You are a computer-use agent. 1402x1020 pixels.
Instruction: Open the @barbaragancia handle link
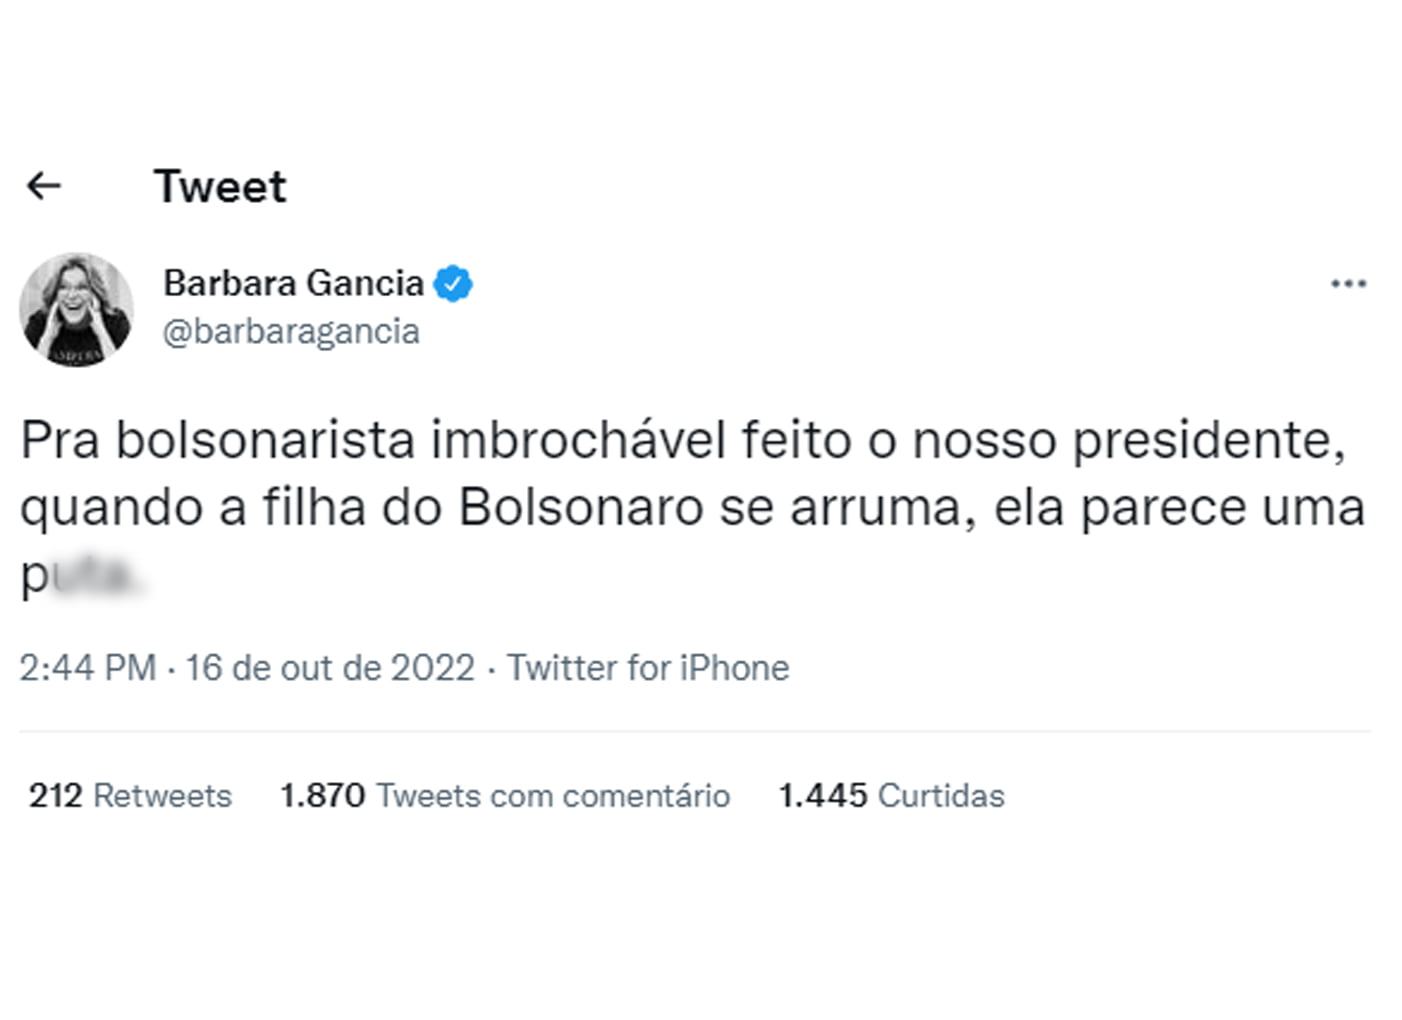click(x=291, y=332)
